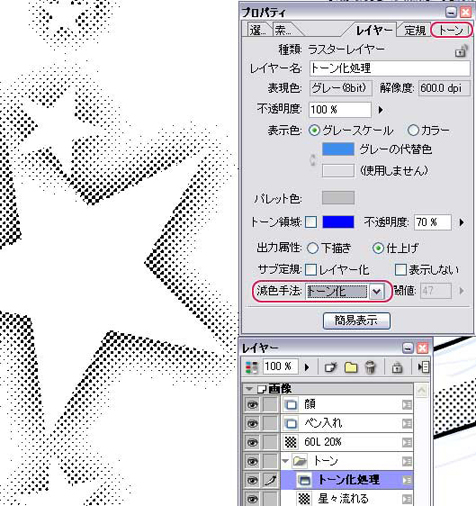Switch to the トーン tab
The image size is (476, 506).
[451, 30]
